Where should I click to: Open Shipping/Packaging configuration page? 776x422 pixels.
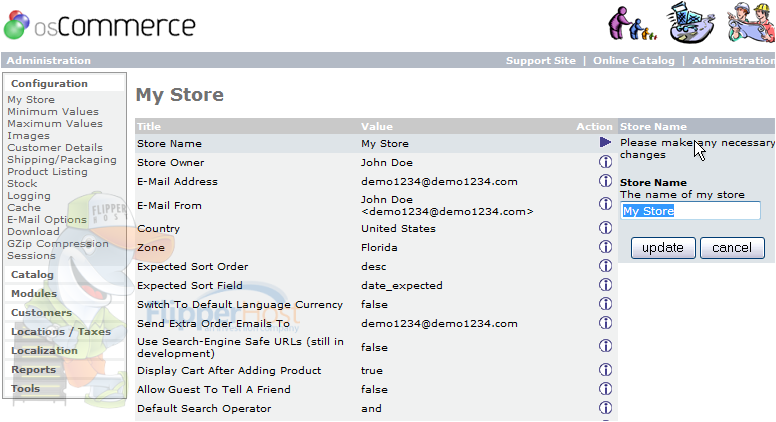point(61,159)
